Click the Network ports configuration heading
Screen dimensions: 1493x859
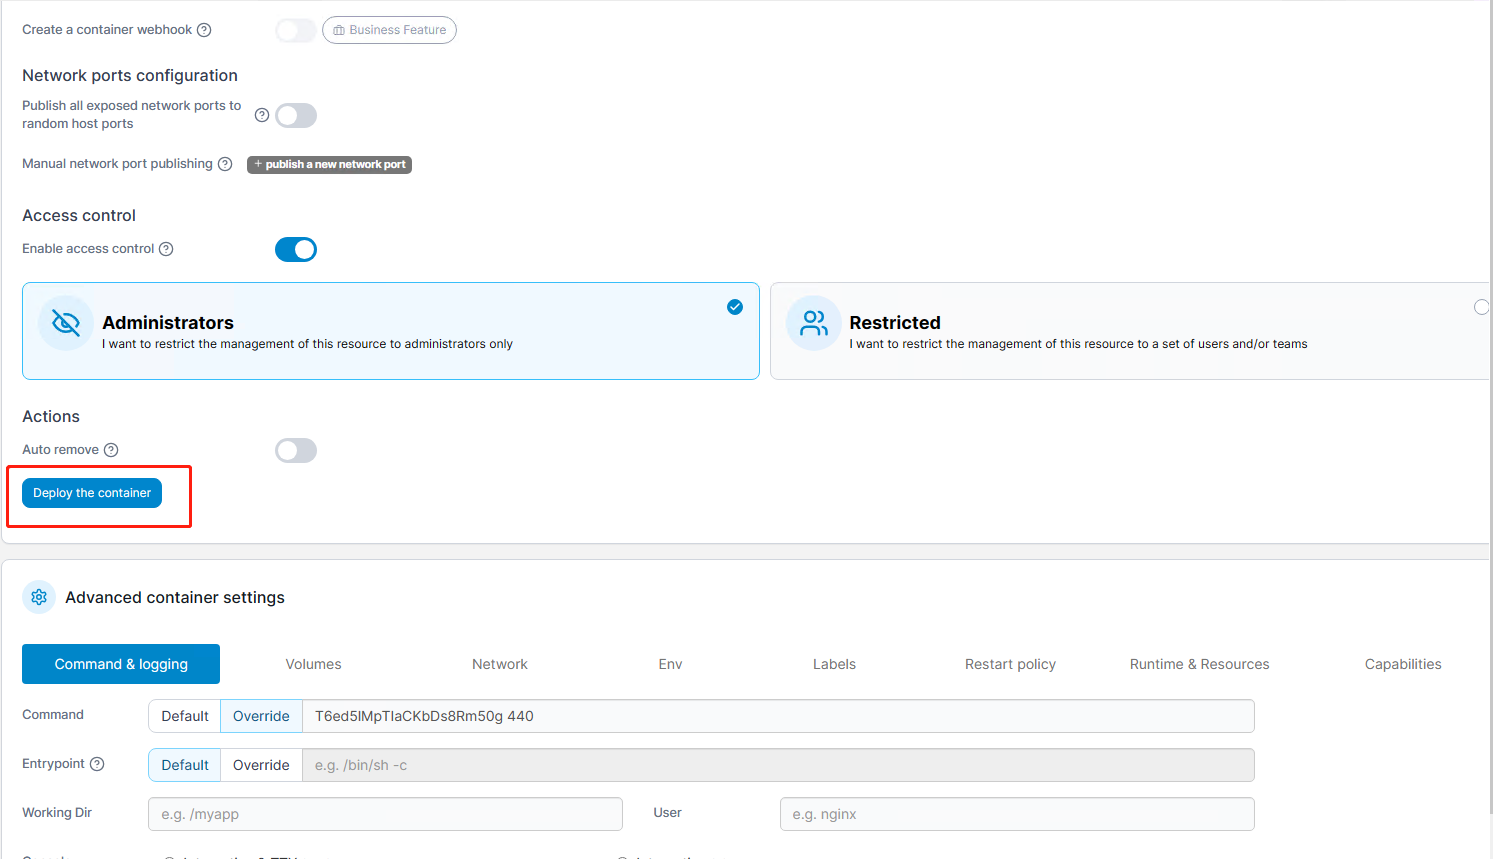pyautogui.click(x=130, y=75)
